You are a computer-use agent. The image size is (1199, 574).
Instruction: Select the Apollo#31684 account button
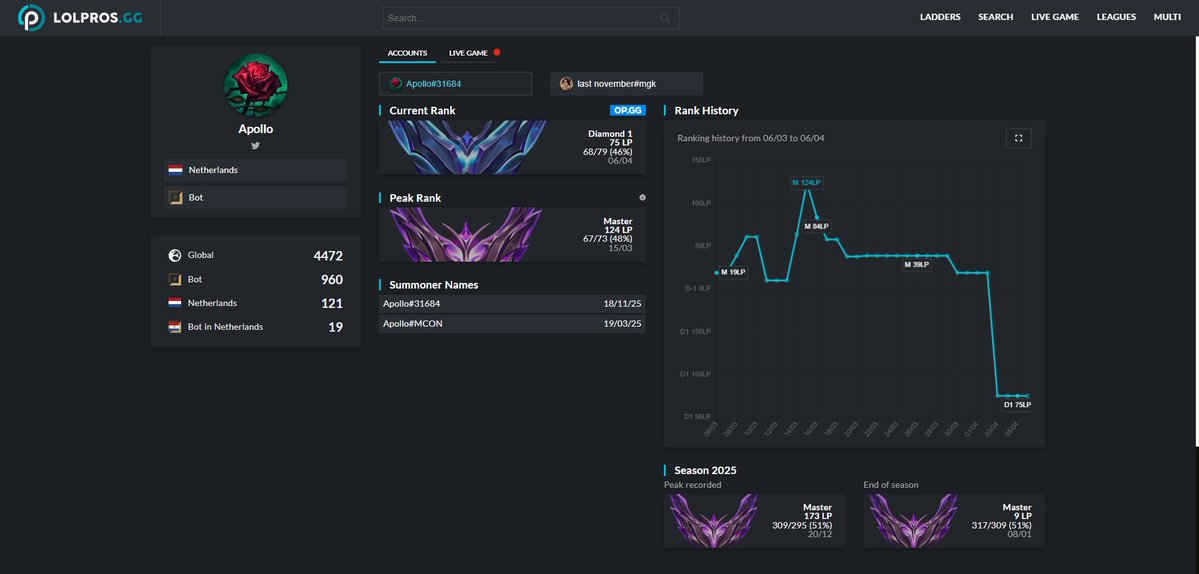(455, 84)
